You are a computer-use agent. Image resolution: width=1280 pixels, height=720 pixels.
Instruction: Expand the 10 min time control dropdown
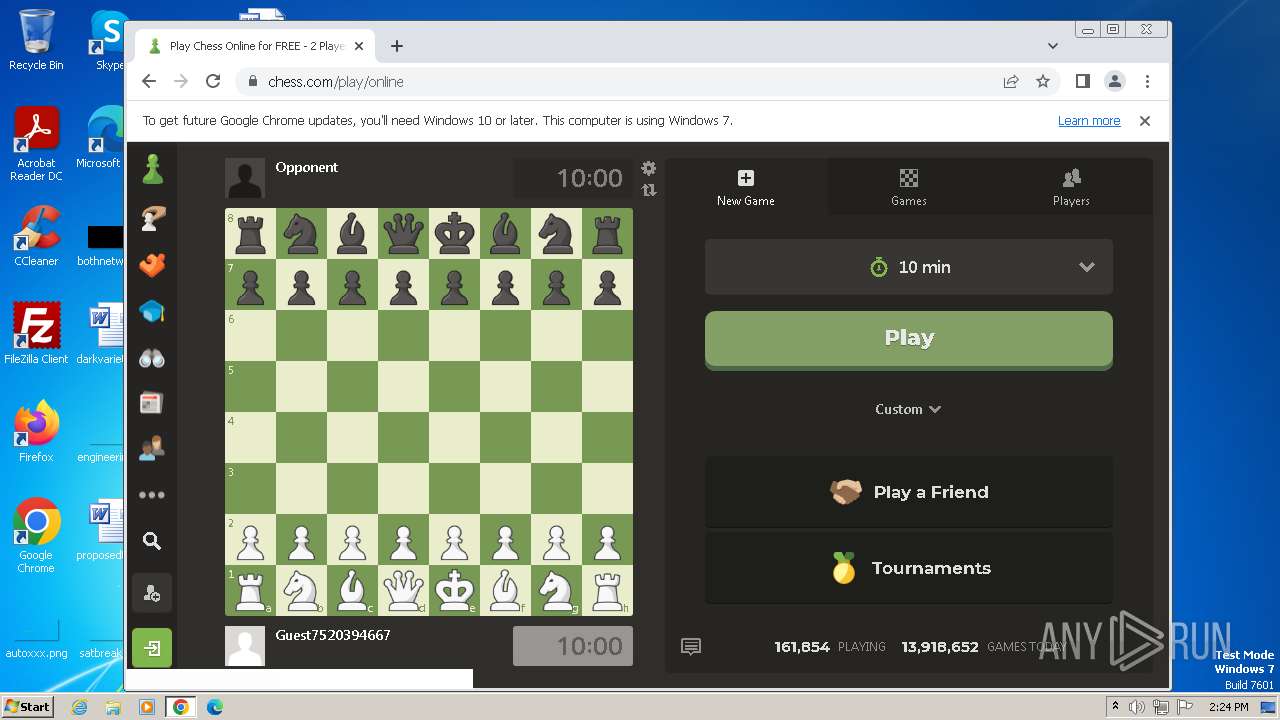point(909,267)
